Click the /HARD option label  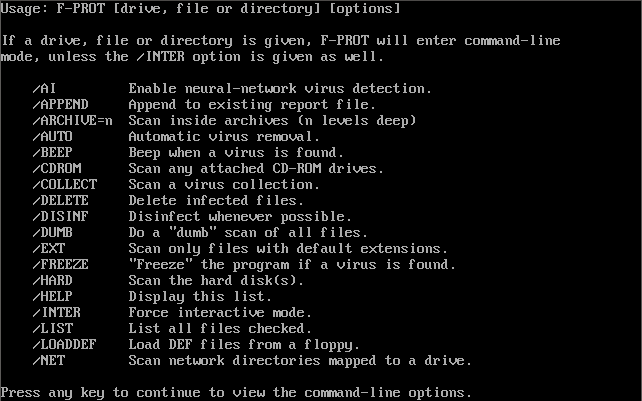pos(53,280)
